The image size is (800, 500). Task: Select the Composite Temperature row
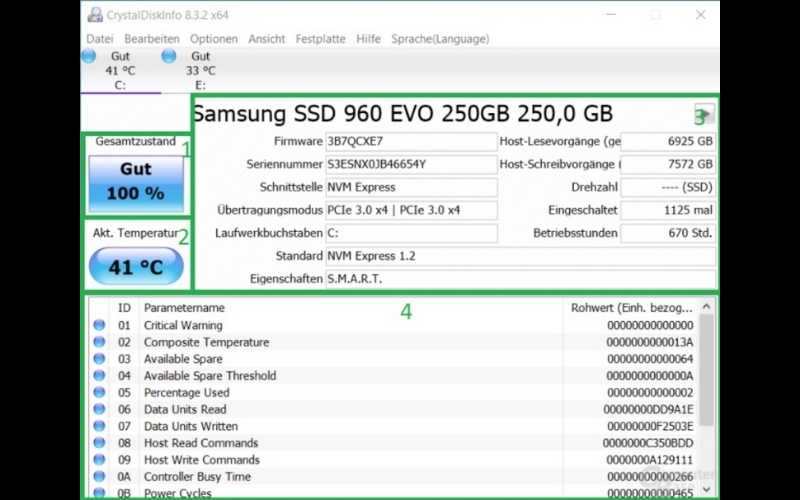click(393, 342)
